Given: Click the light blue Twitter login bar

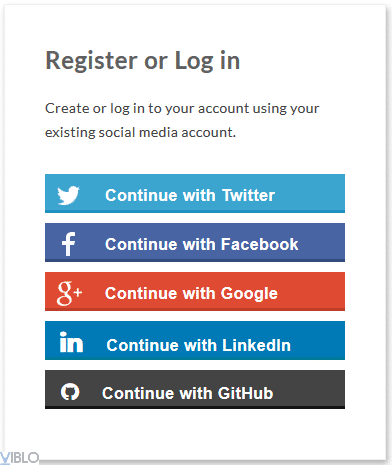Looking at the screenshot, I should coord(195,193).
